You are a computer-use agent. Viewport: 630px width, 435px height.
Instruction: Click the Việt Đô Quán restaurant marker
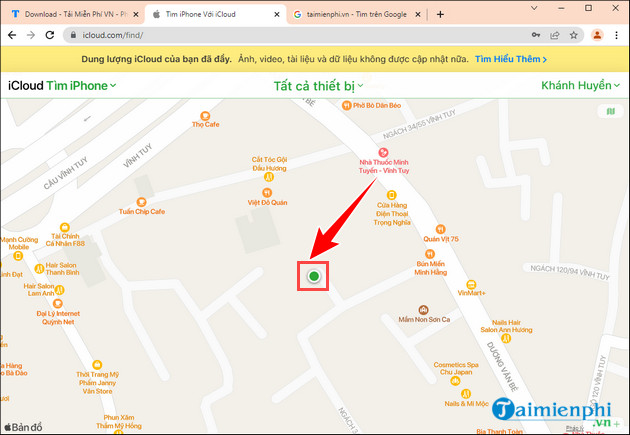[267, 192]
